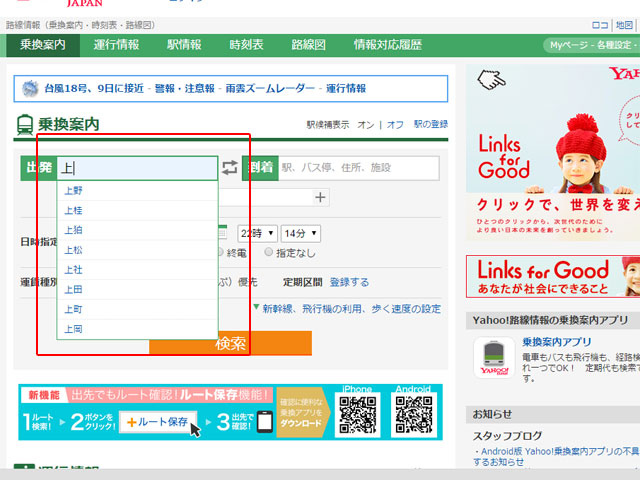Click the ダウンロード arrow in the app banner
Screen dimensions: 640x480
point(303,412)
